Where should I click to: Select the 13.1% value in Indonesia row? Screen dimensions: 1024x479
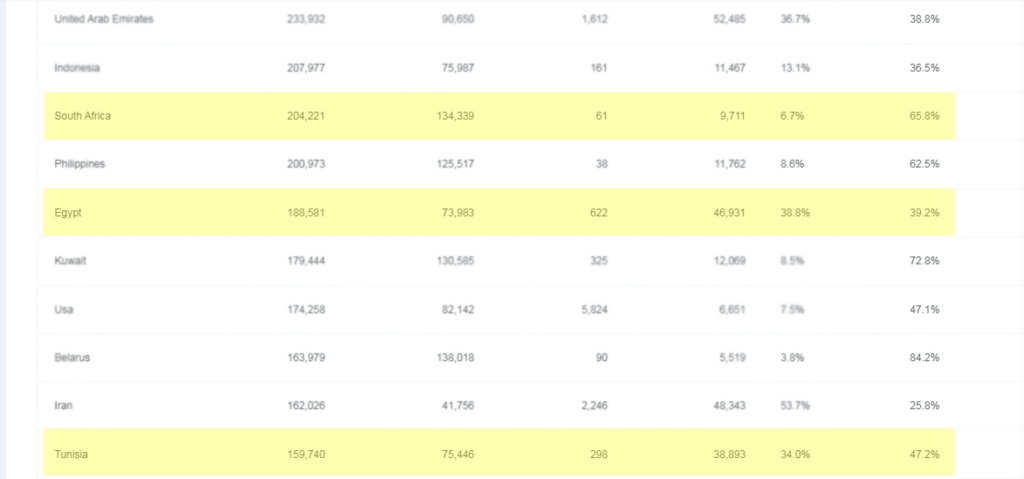pyautogui.click(x=795, y=67)
